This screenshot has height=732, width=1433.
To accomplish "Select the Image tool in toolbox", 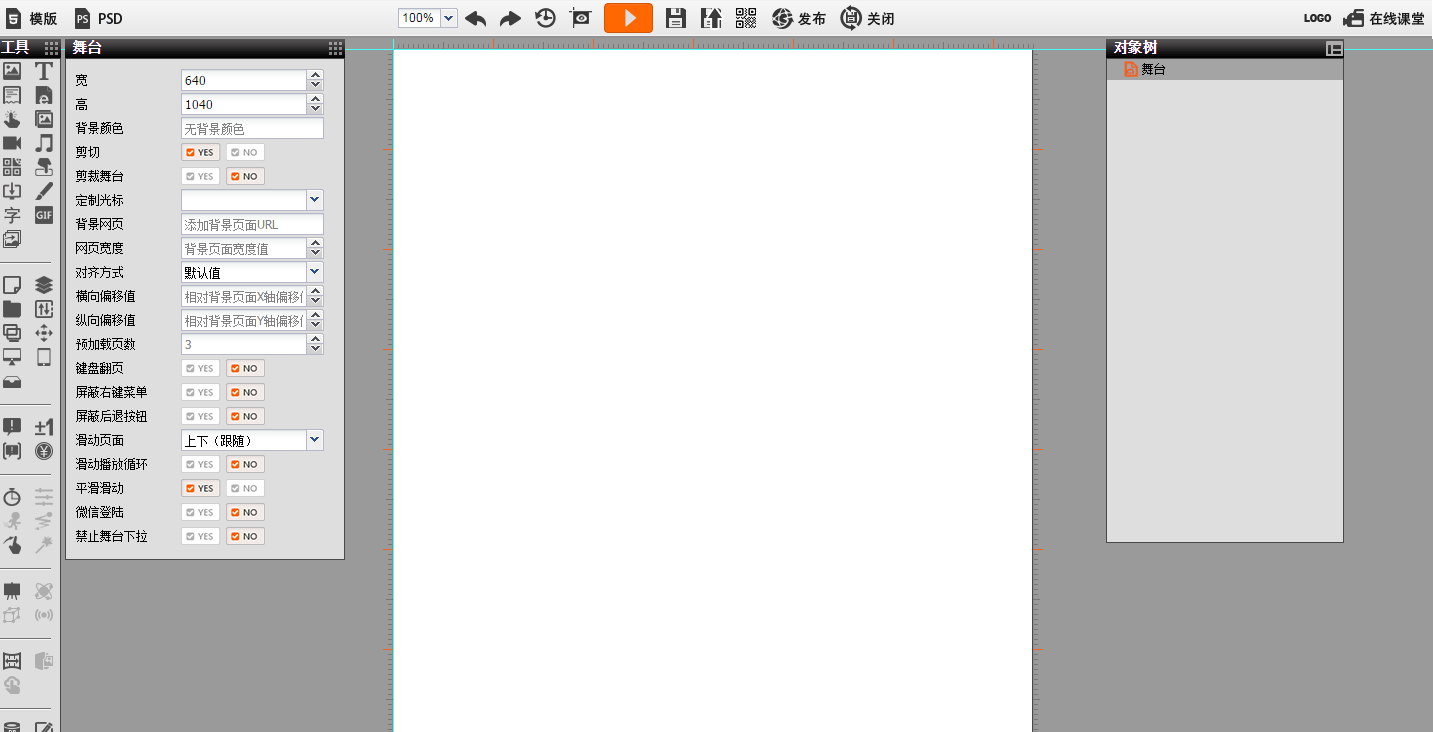I will (12, 71).
